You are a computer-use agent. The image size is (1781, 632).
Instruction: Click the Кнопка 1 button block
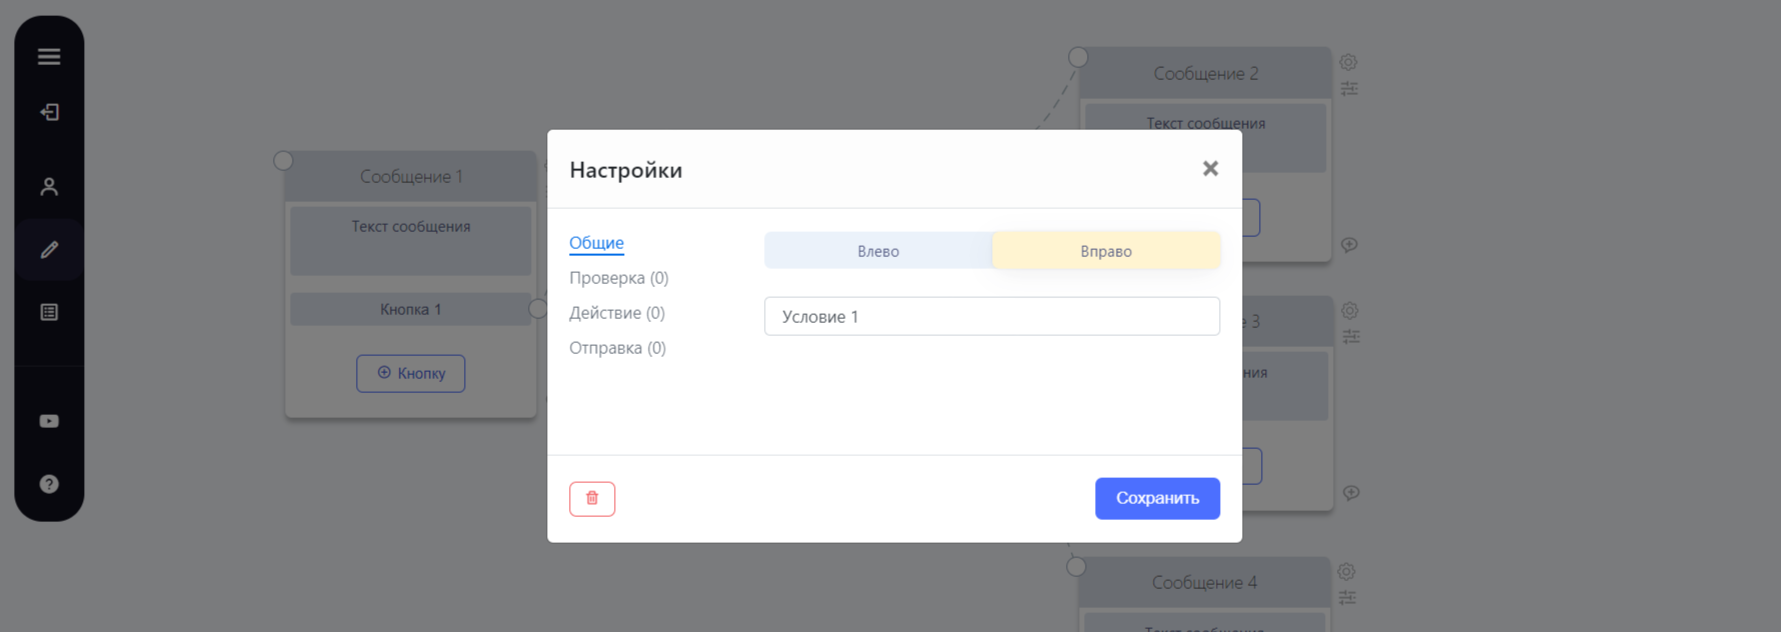pos(411,310)
